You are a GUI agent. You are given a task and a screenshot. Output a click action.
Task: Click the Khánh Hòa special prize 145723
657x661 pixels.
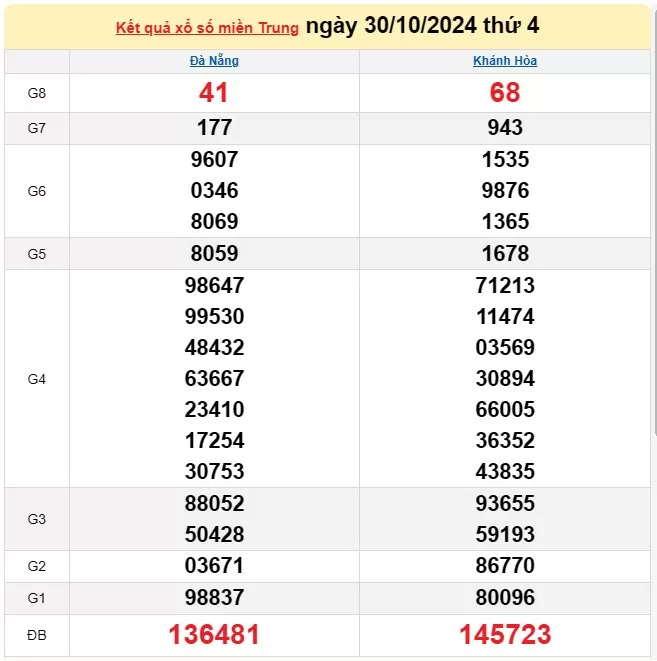[505, 634]
